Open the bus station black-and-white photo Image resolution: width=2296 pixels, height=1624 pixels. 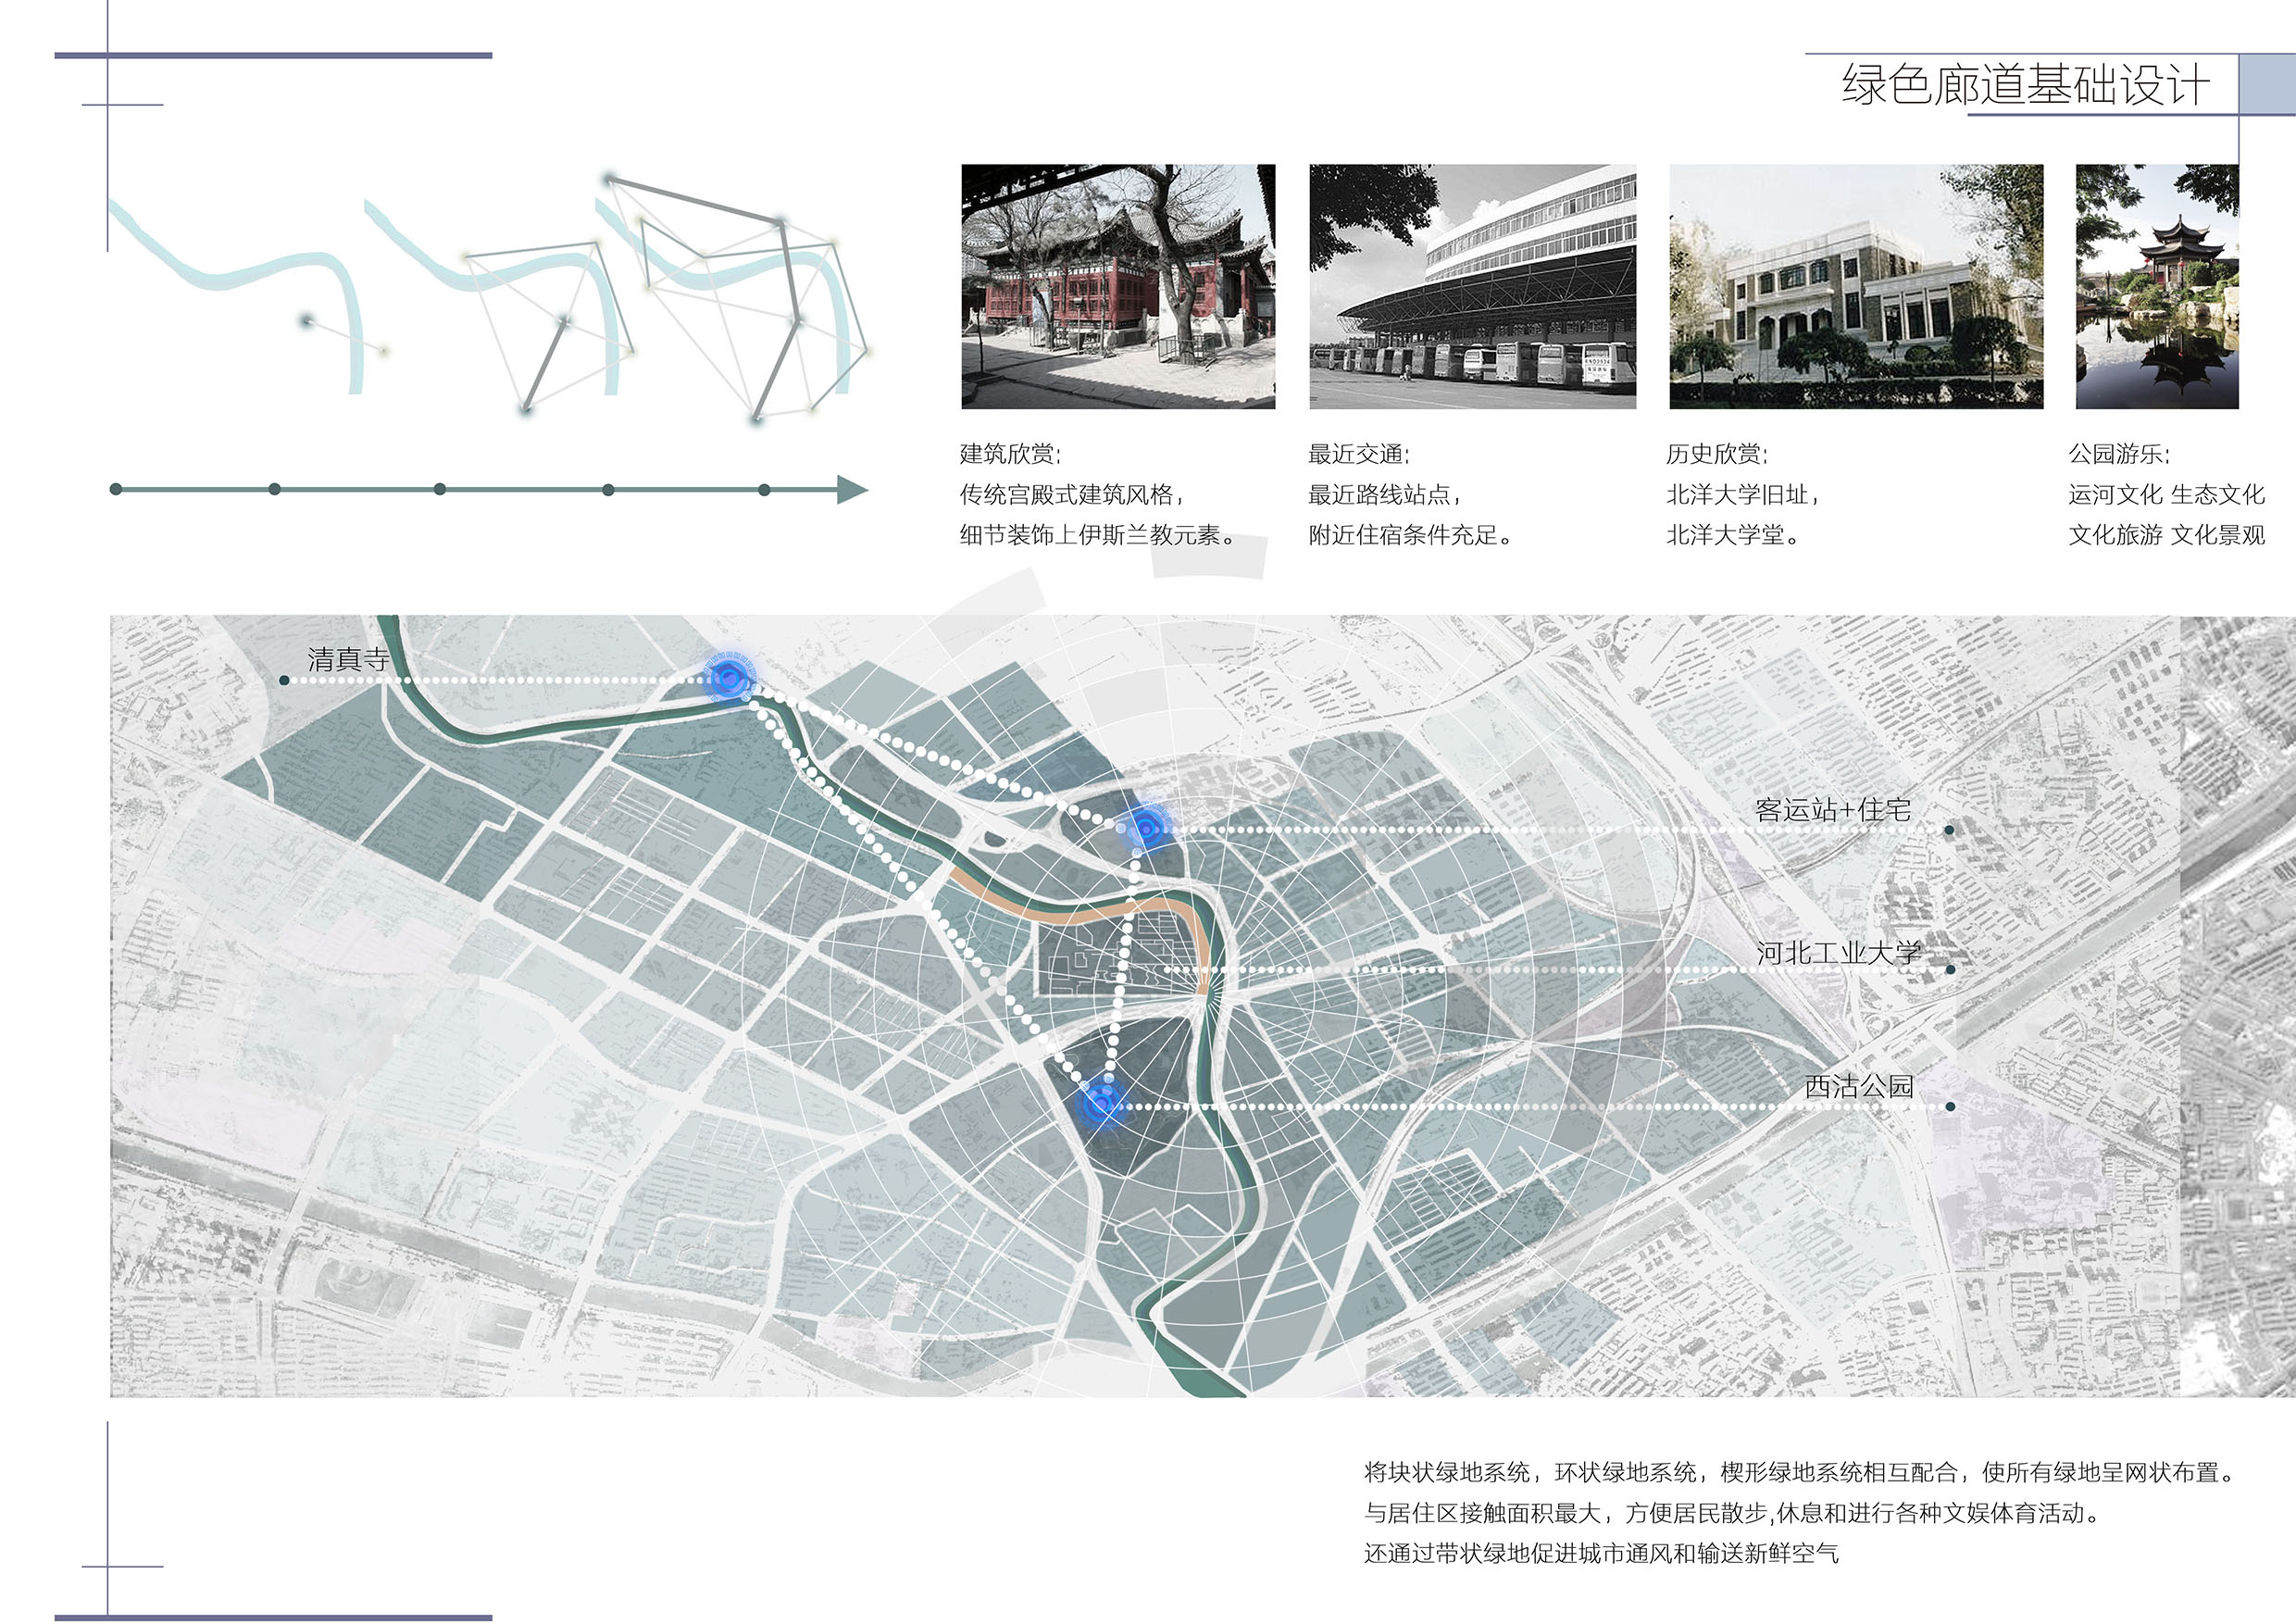point(1473,286)
